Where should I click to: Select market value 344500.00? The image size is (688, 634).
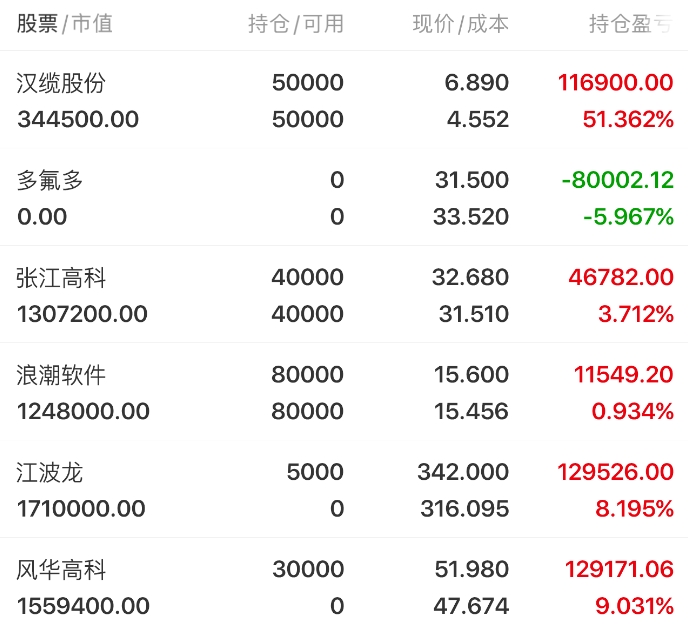pos(78,119)
